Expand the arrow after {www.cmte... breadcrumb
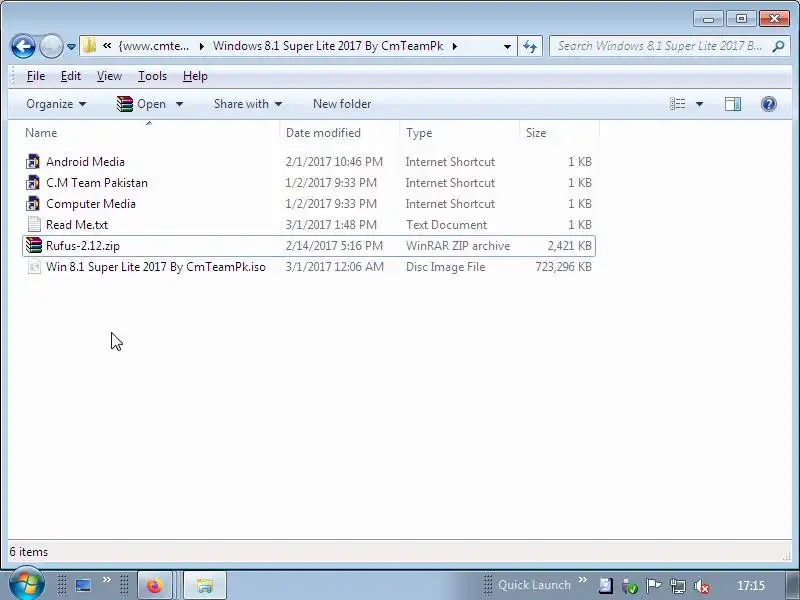Viewport: 800px width, 600px height. pyautogui.click(x=202, y=46)
